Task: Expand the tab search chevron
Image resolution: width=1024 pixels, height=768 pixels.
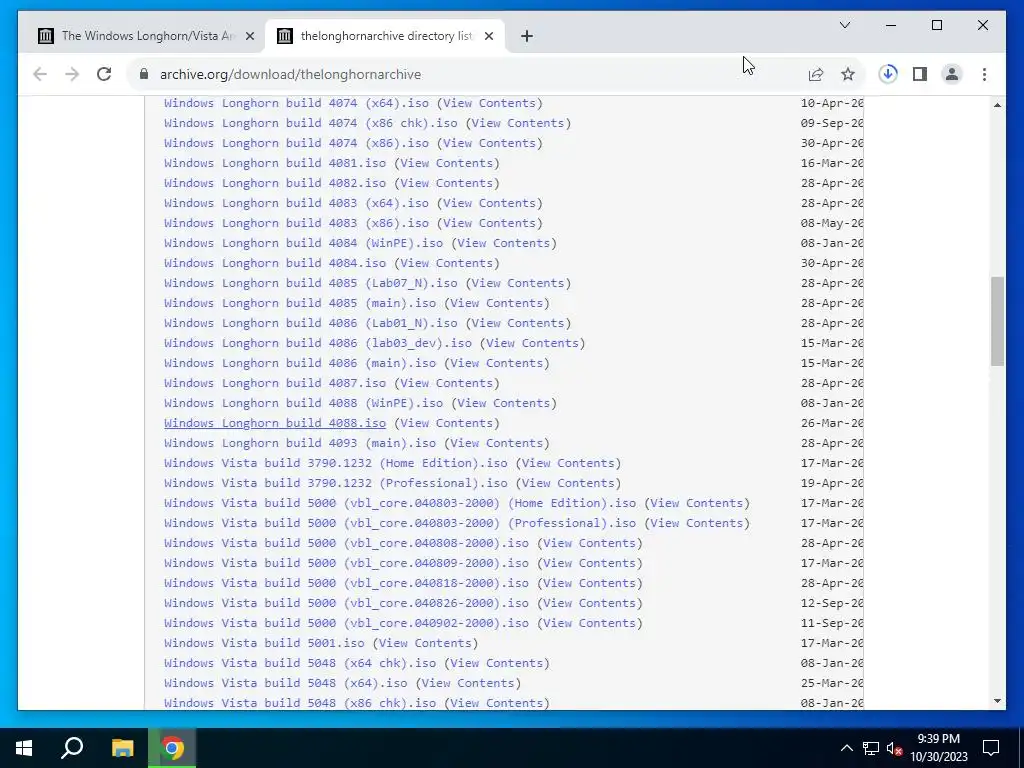Action: pos(844,25)
